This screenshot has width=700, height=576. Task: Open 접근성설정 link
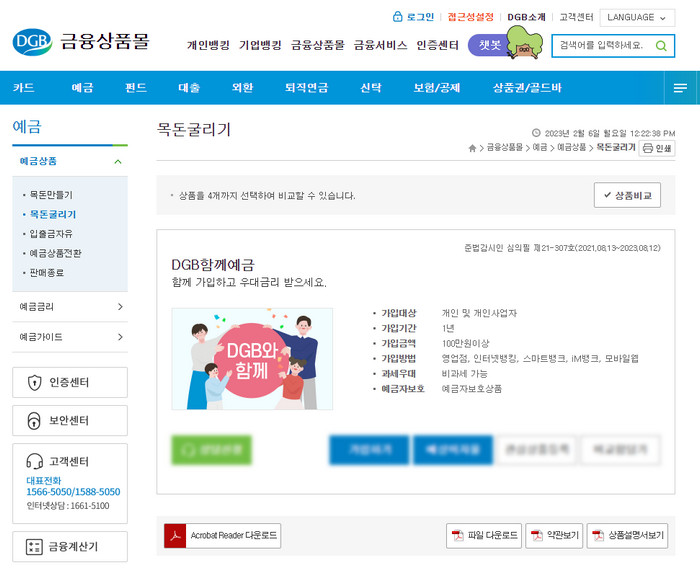coord(471,17)
